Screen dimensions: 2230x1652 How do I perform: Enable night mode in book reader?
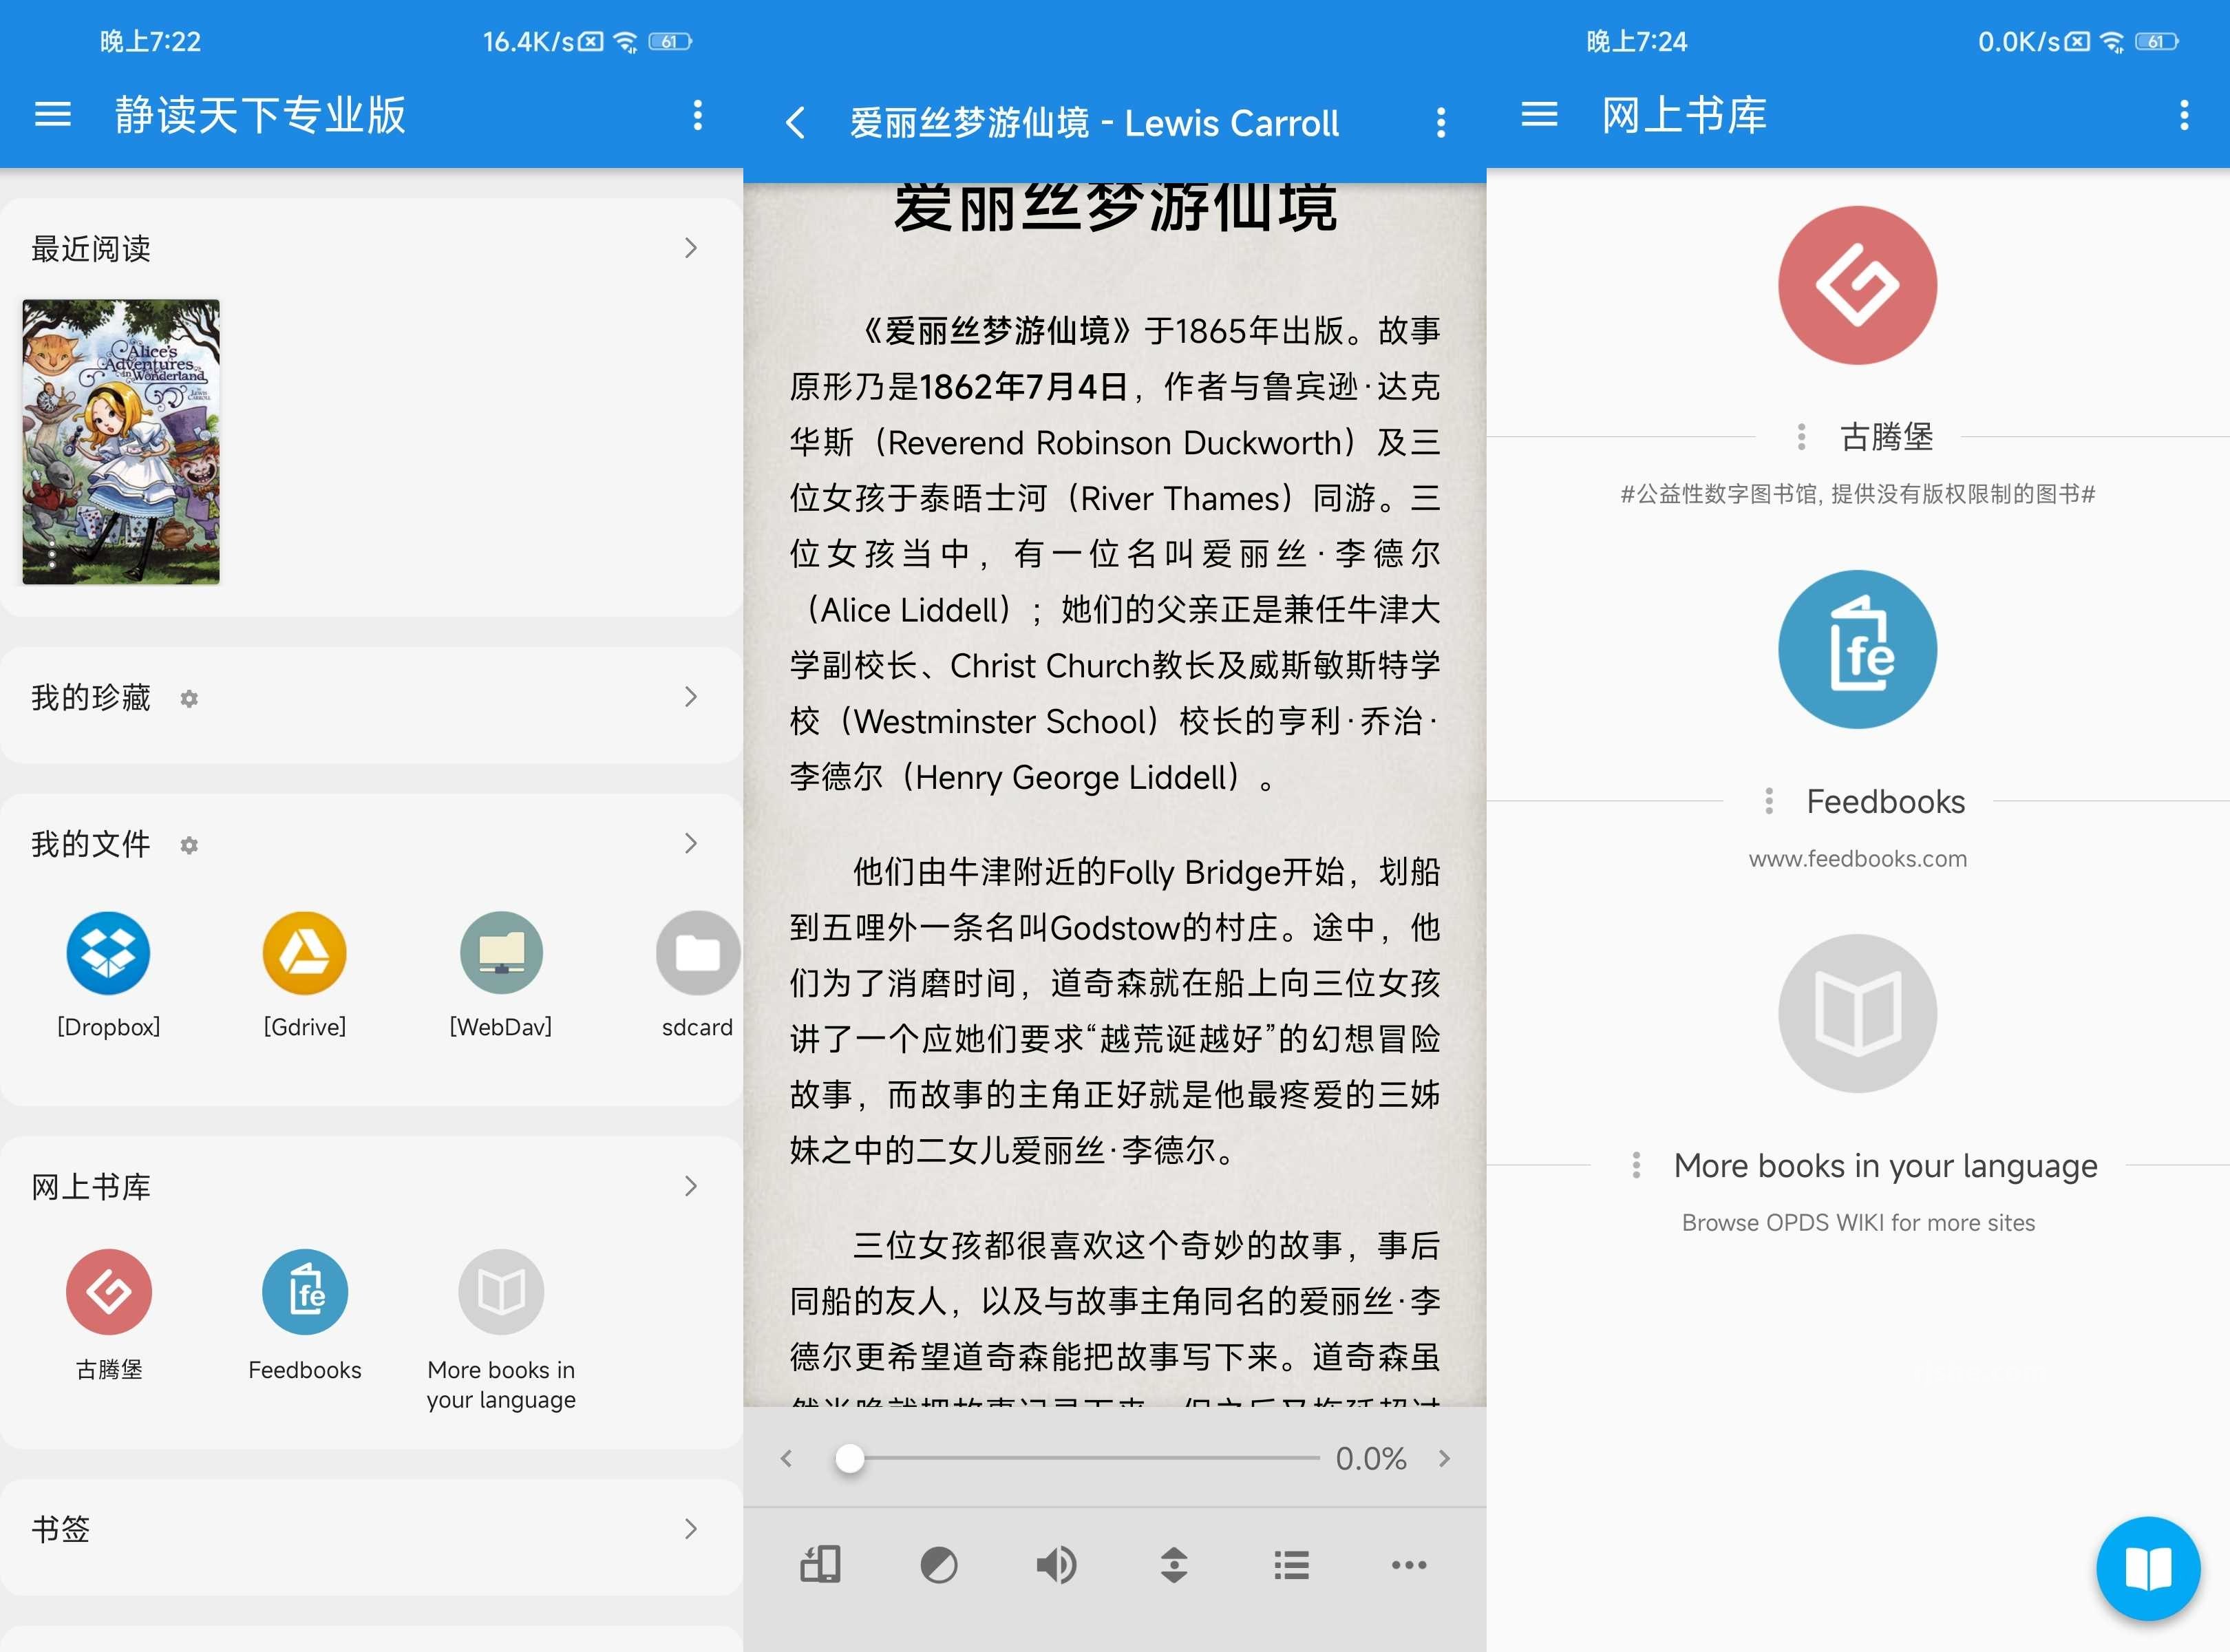[937, 1563]
